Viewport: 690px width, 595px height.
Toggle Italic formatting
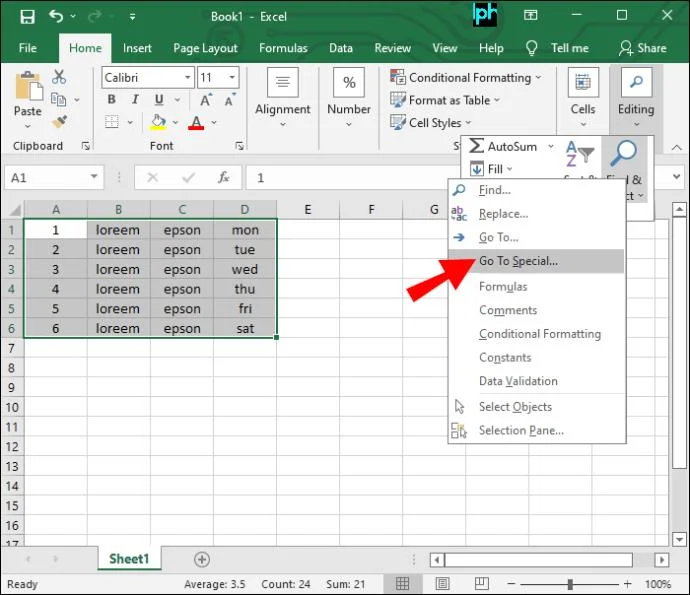136,99
